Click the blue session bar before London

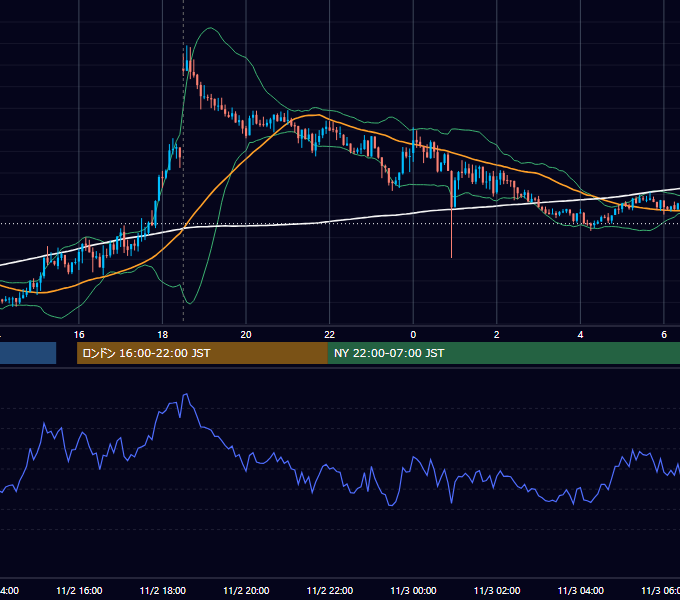click(x=28, y=353)
